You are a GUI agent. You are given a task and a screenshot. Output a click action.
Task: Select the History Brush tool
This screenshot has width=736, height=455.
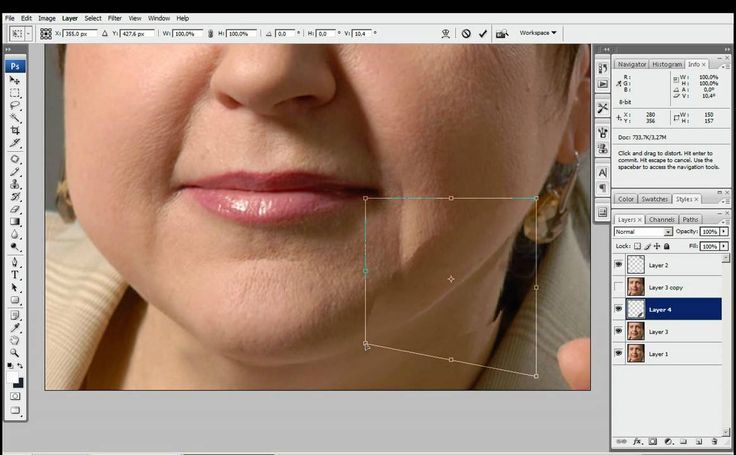click(15, 197)
